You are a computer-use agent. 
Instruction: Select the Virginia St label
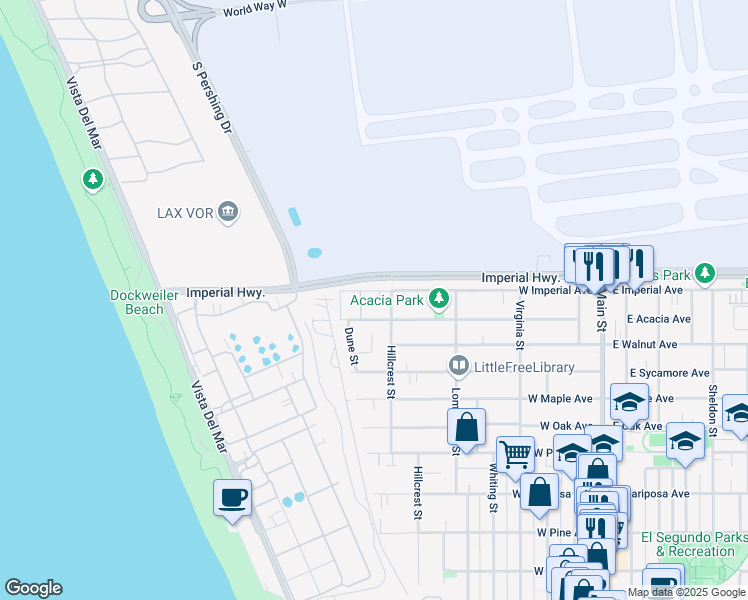click(x=520, y=325)
